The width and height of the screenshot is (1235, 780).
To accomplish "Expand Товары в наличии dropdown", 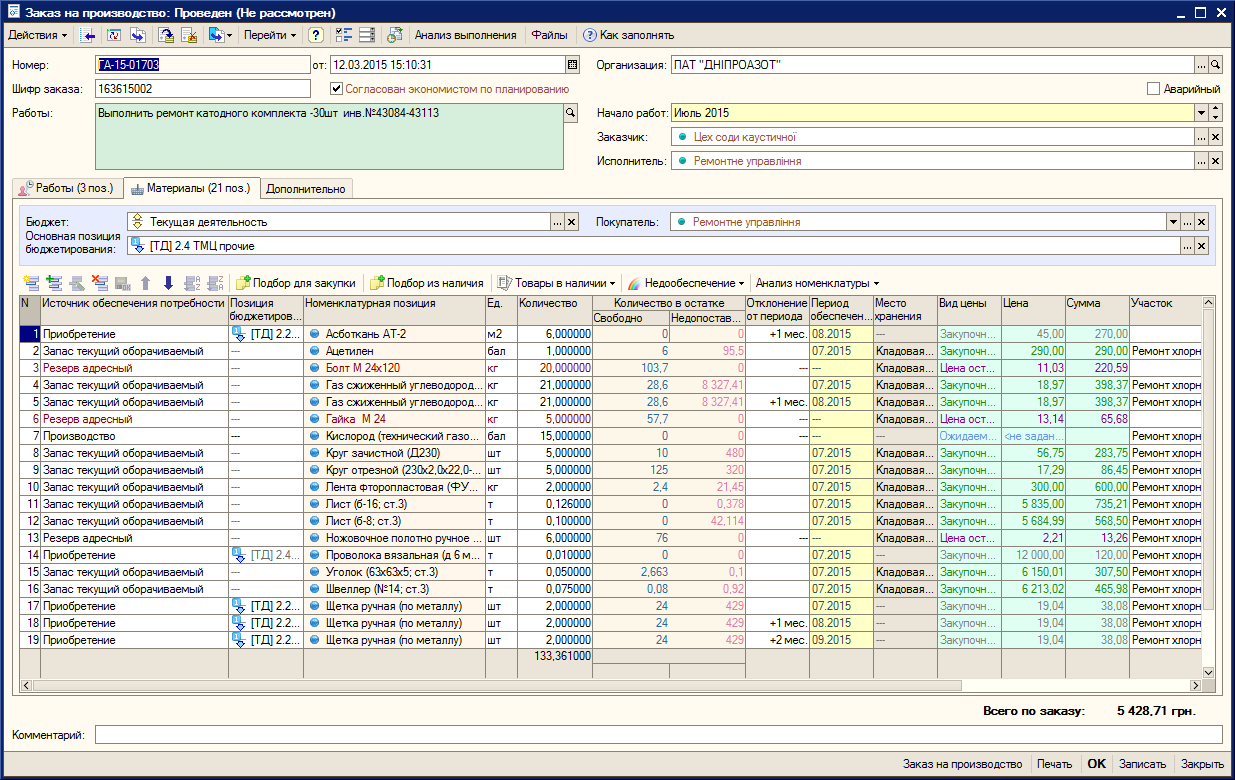I will point(558,283).
